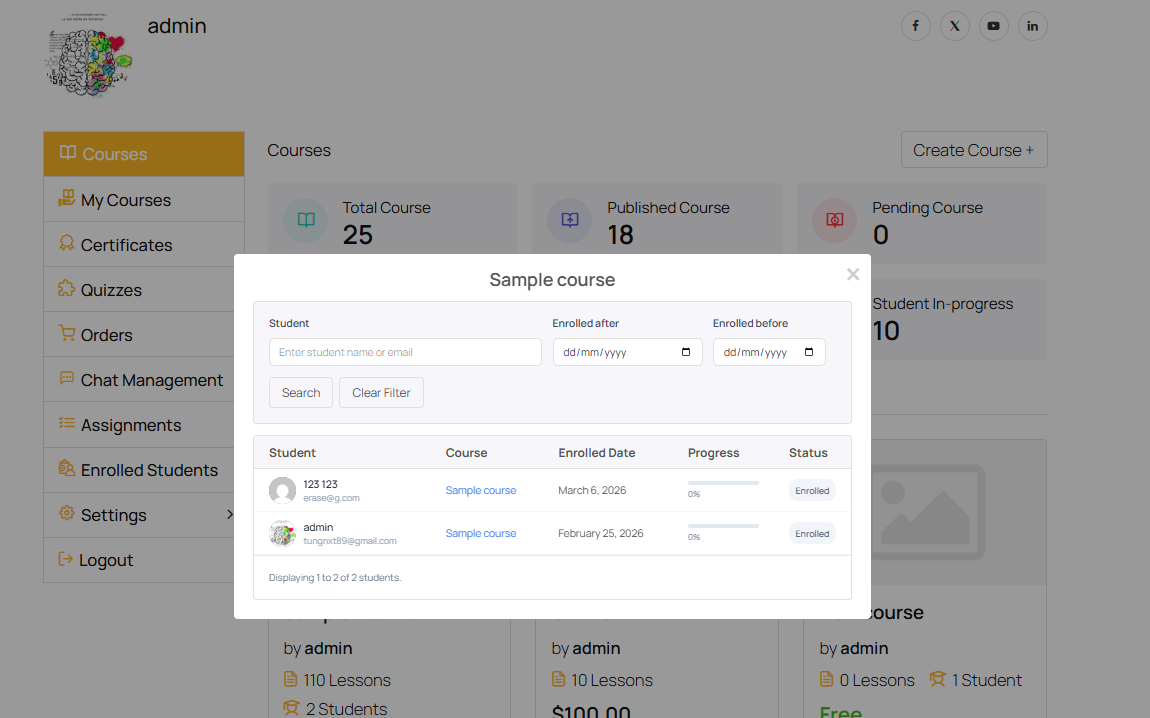
Task: Click the Facebook social icon
Action: [915, 26]
